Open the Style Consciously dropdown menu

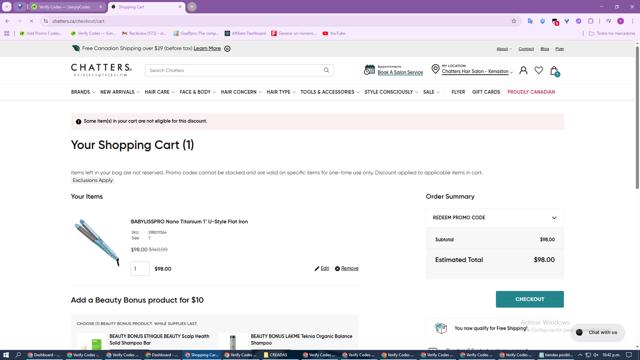tap(391, 92)
